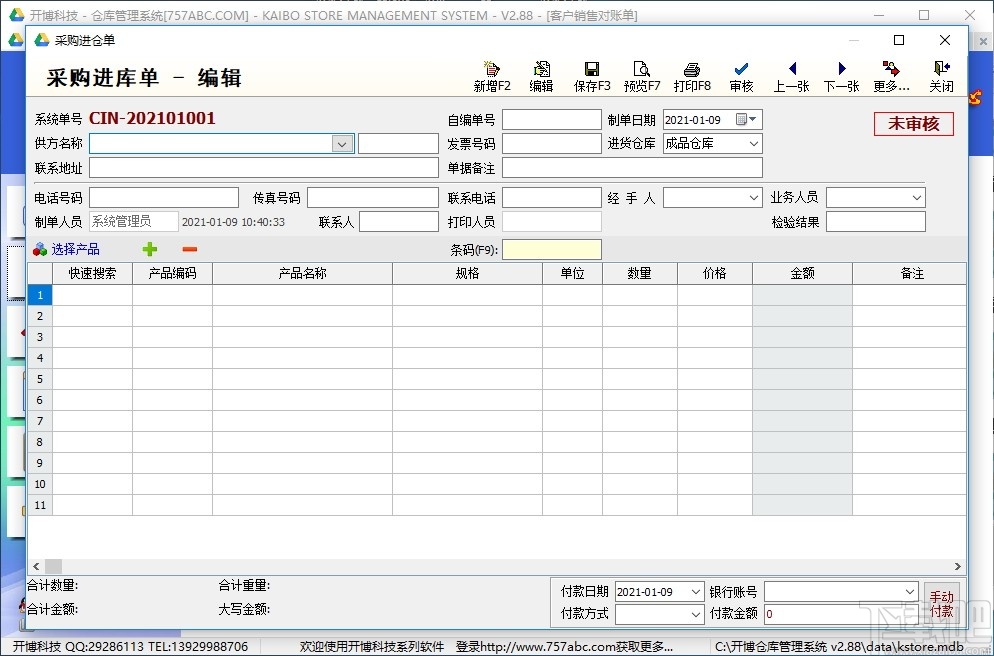The image size is (994, 656).
Task: Open print preview via 预览F7 icon
Action: coord(642,68)
